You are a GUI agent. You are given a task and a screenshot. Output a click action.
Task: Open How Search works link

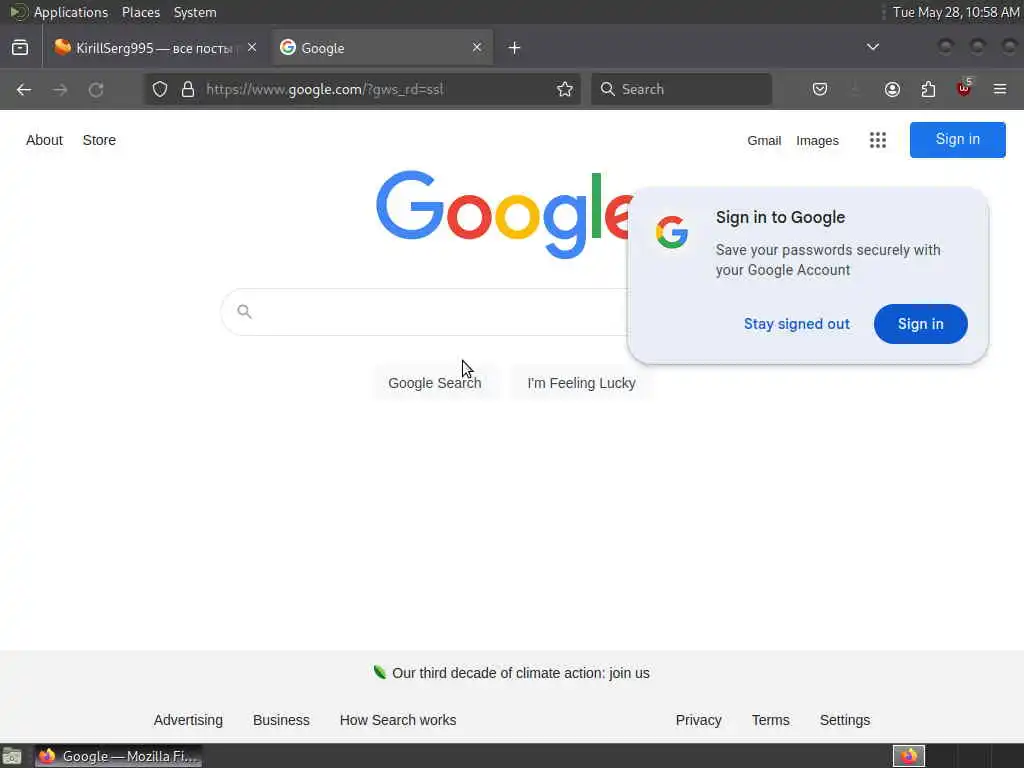[x=398, y=720]
